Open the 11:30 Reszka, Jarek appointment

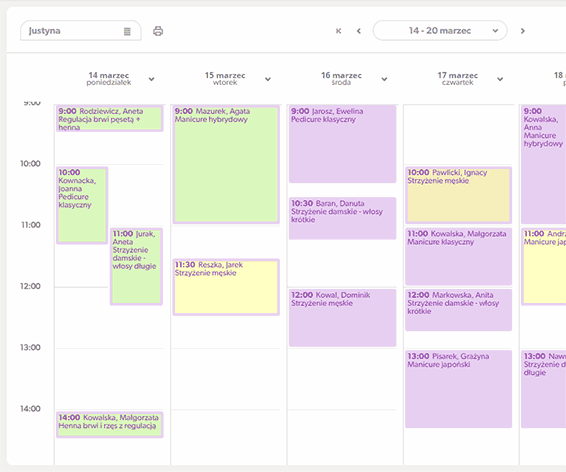coord(226,287)
